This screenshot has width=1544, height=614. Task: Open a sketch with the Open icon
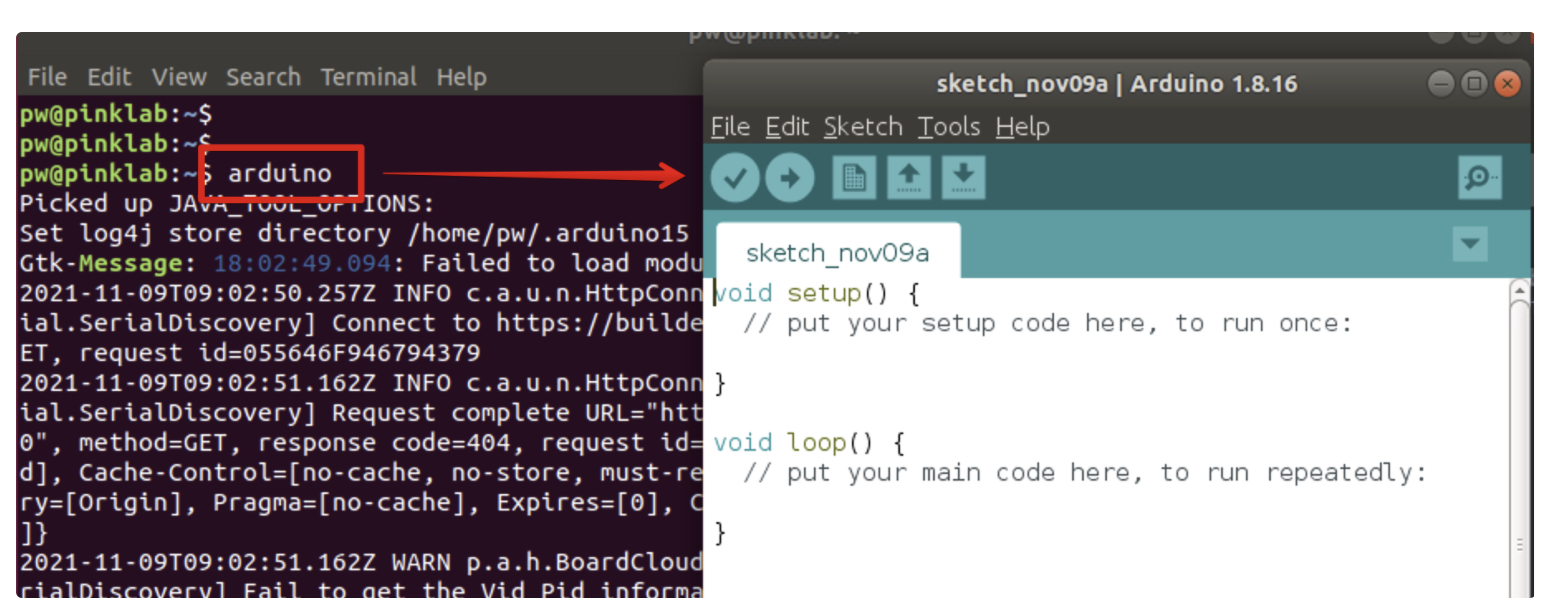[x=908, y=178]
